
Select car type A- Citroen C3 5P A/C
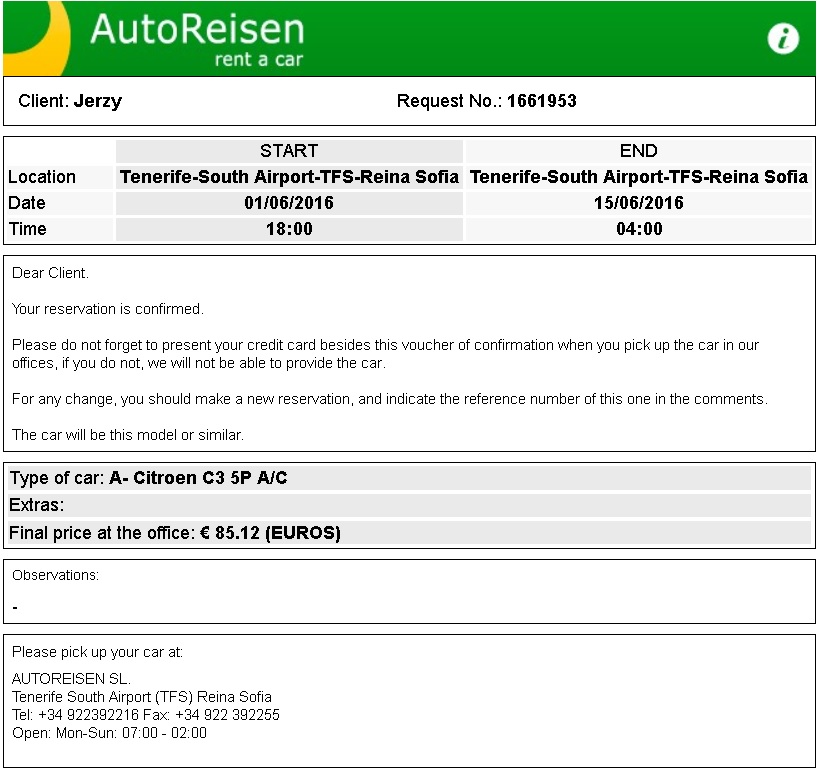tap(198, 478)
